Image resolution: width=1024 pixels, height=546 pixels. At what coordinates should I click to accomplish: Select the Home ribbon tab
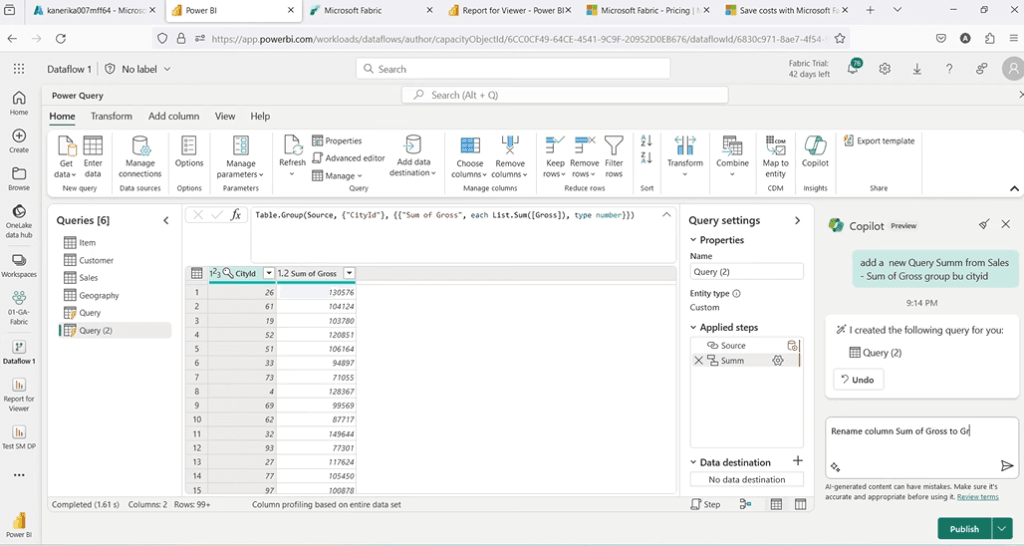[x=62, y=116]
